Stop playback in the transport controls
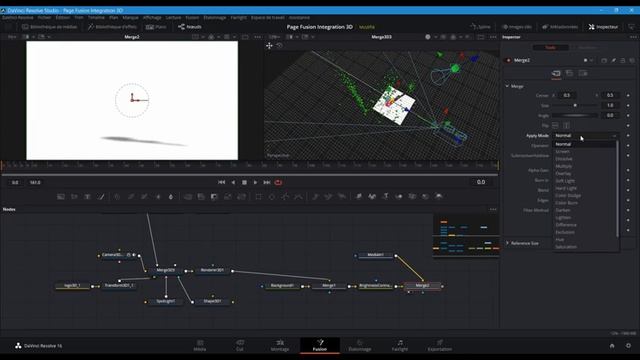The height and width of the screenshot is (360, 640). pyautogui.click(x=244, y=182)
